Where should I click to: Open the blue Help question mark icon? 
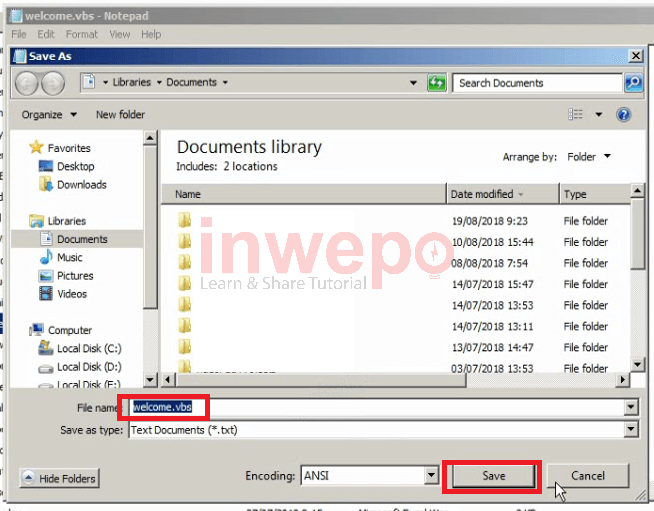pyautogui.click(x=624, y=114)
